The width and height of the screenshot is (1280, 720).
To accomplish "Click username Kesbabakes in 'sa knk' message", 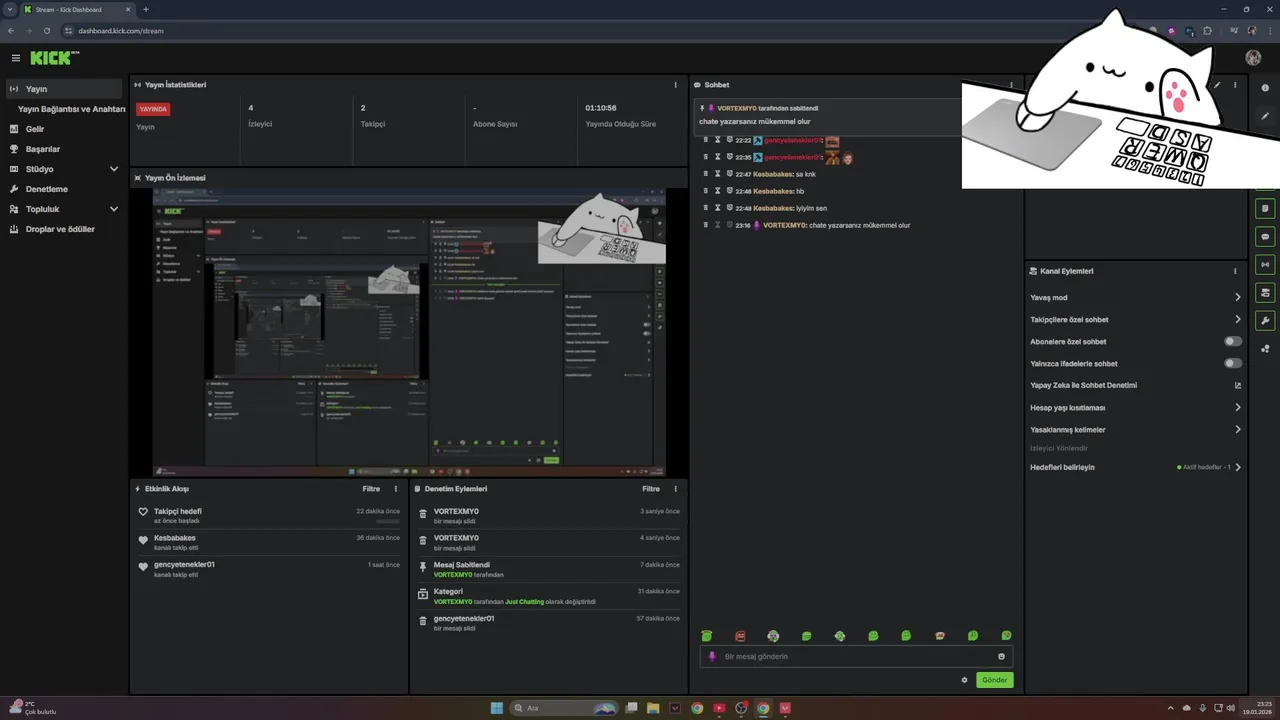I will 773,174.
